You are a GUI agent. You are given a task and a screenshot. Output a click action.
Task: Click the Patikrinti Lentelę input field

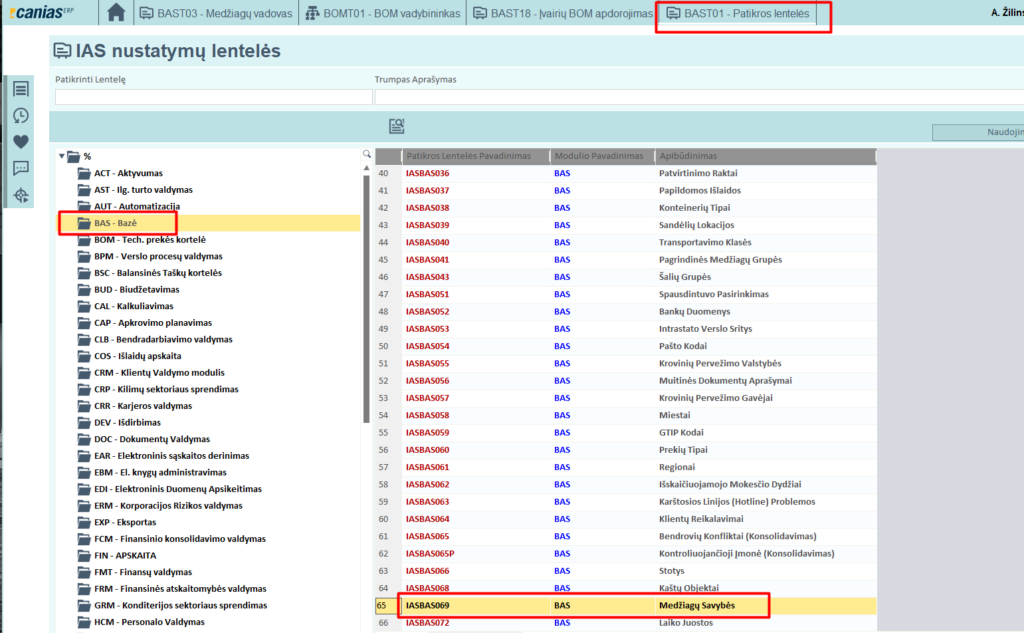(212, 97)
